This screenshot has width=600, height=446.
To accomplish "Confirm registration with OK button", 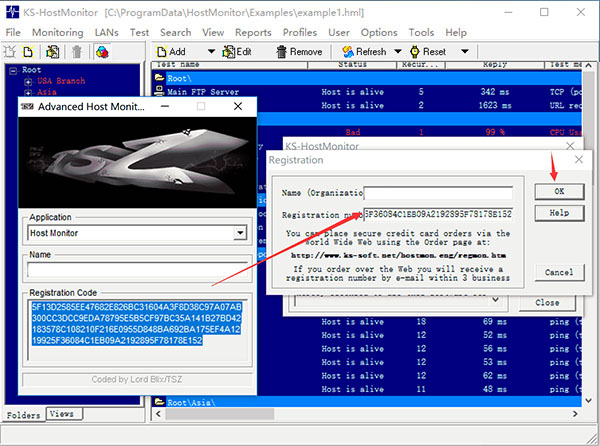I will [x=559, y=191].
